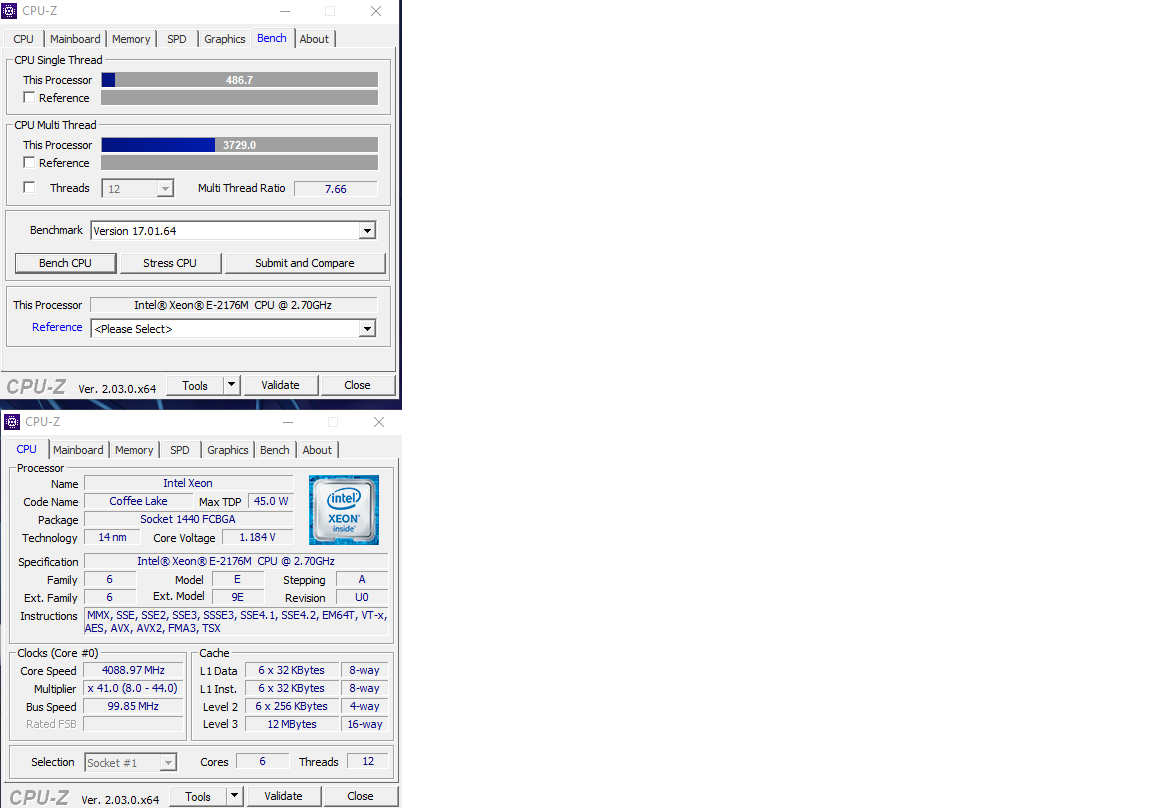Minimize the Bench CPU-Z window
1152x808 pixels.
click(285, 11)
